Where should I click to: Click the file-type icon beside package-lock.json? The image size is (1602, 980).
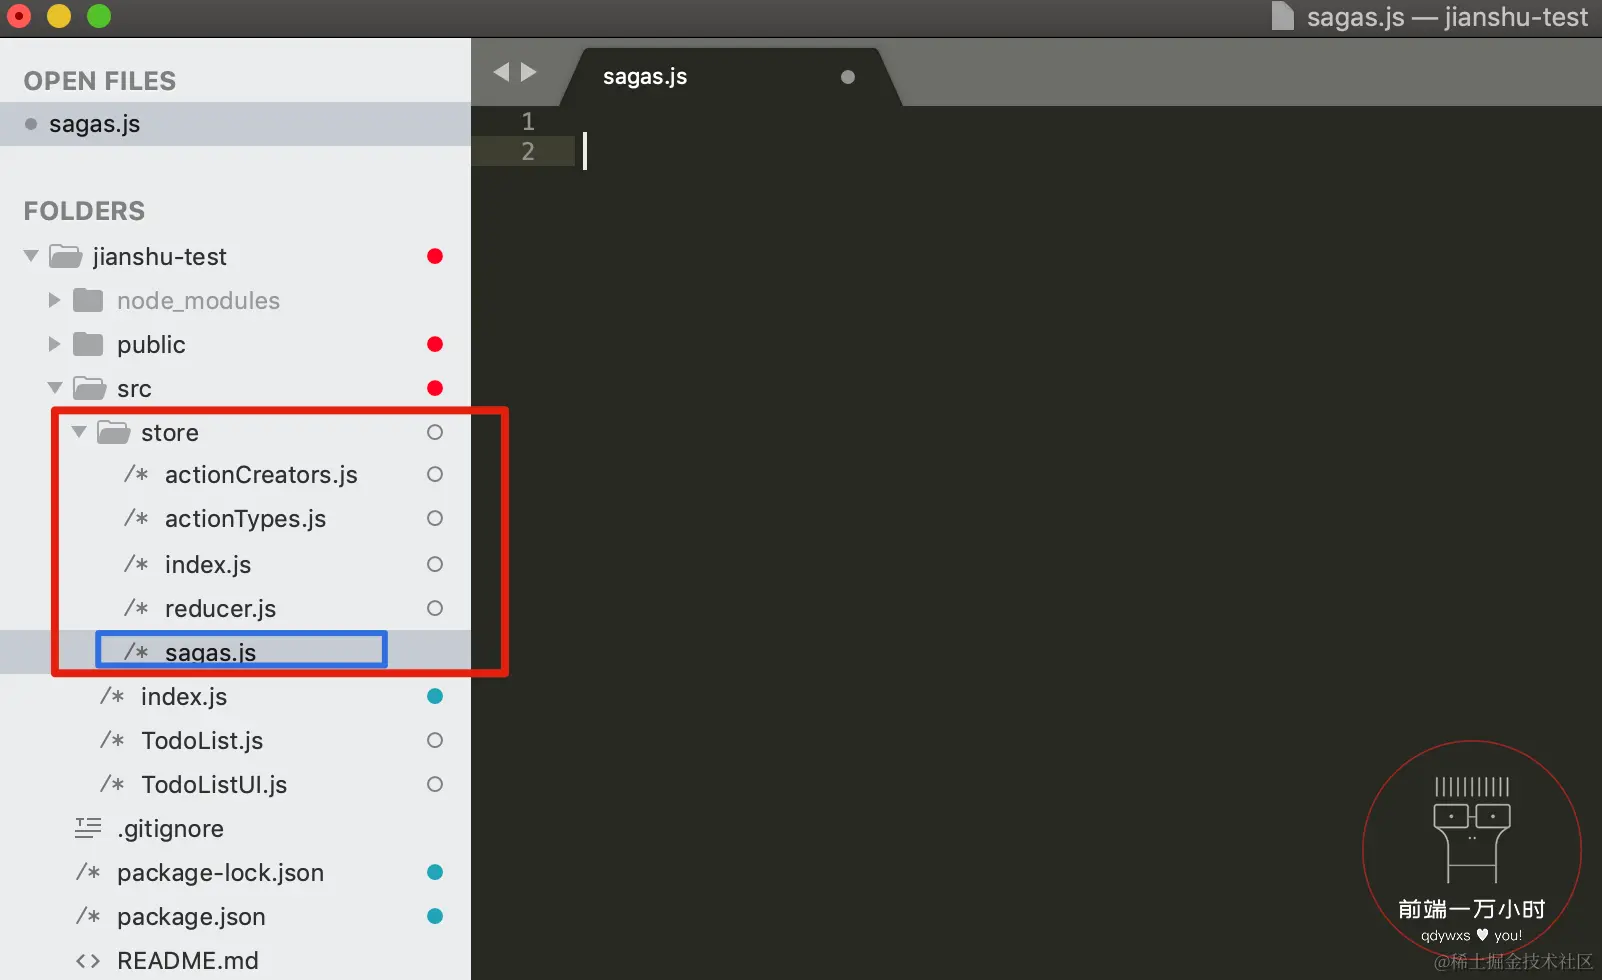pos(89,872)
